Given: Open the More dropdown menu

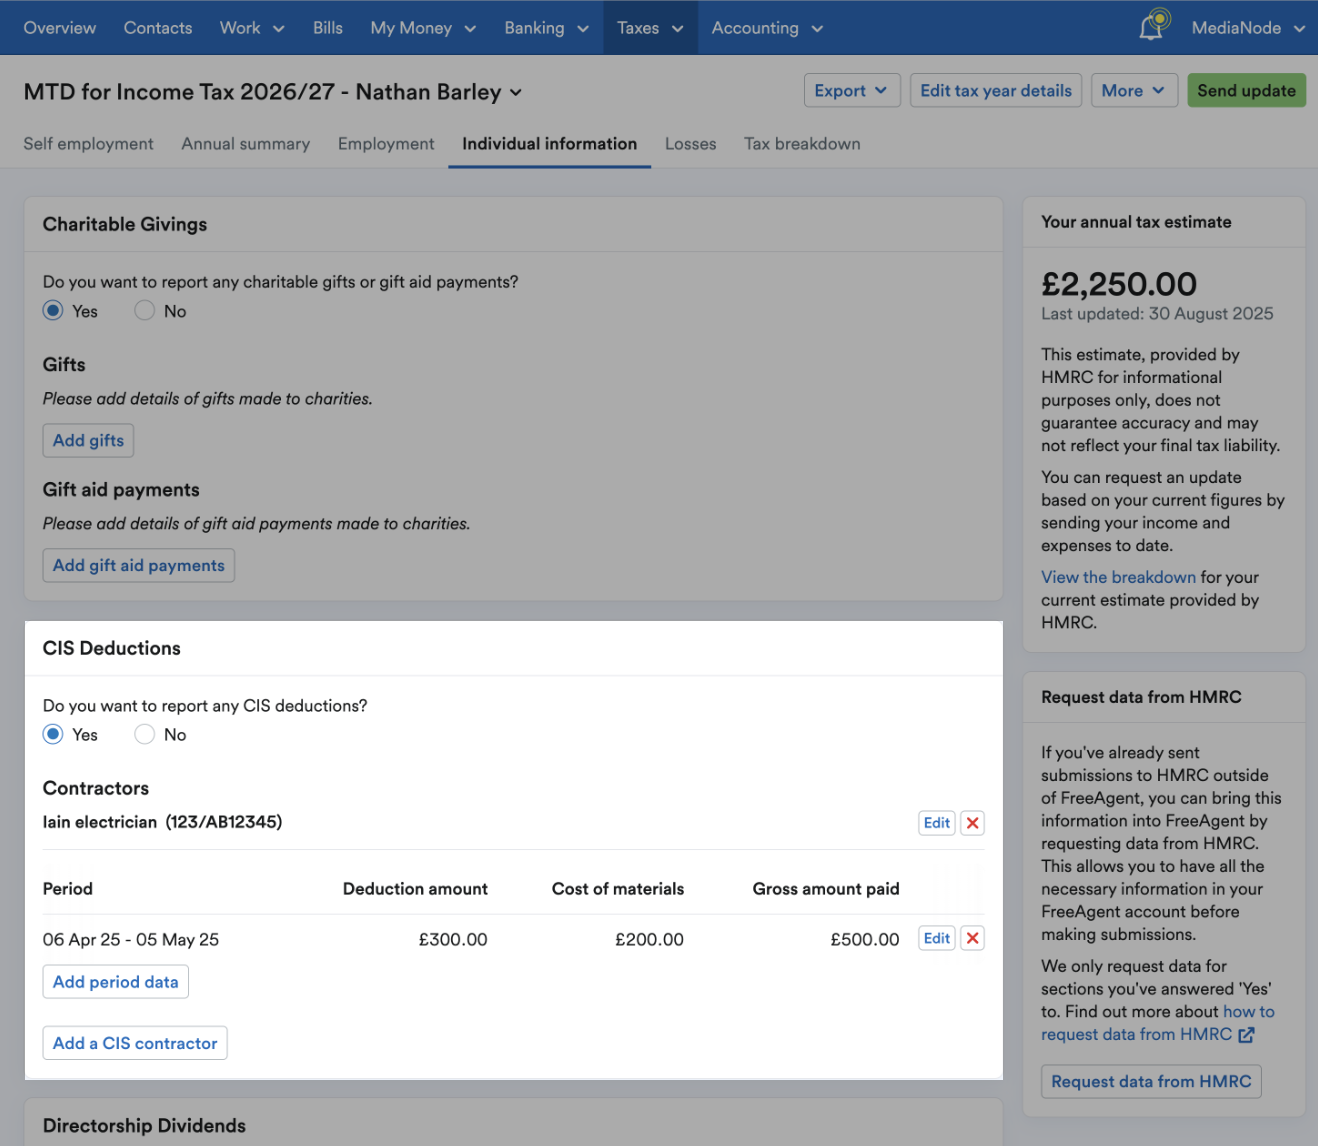Looking at the screenshot, I should click(x=1134, y=90).
